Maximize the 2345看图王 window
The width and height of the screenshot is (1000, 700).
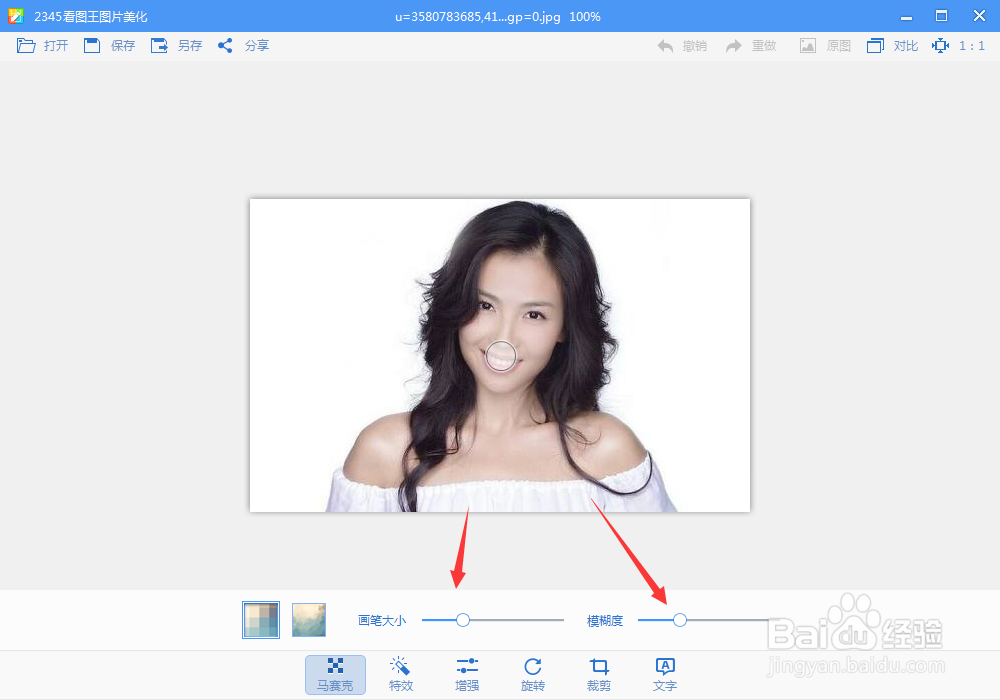click(x=941, y=16)
